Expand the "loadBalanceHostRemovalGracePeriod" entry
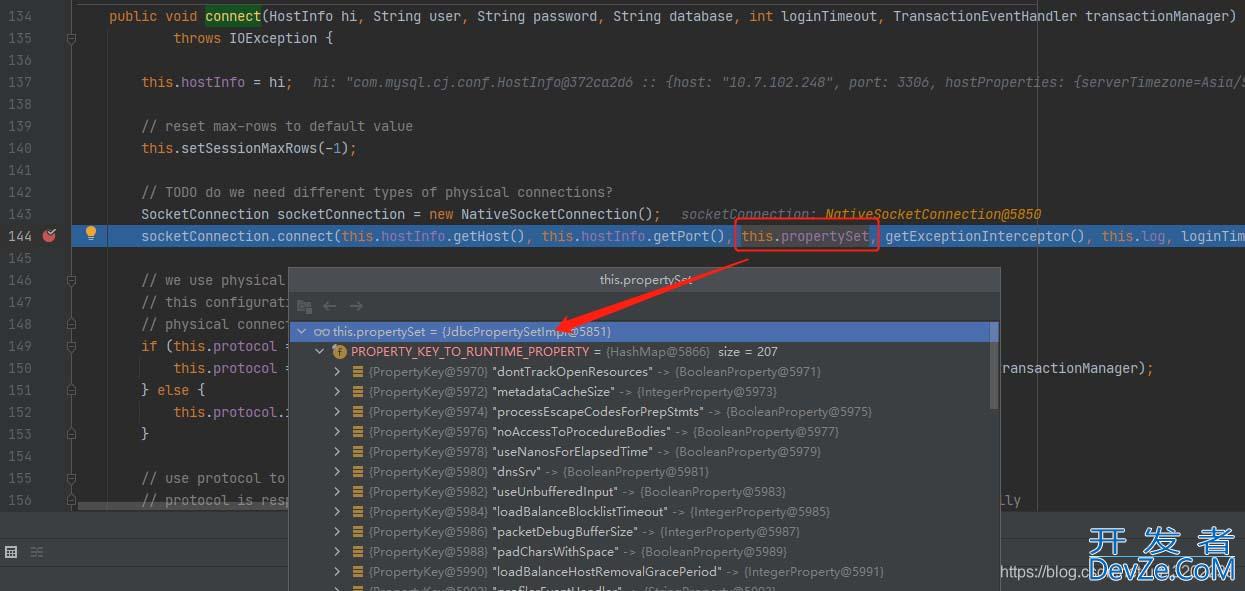Image resolution: width=1245 pixels, height=591 pixels. point(338,572)
